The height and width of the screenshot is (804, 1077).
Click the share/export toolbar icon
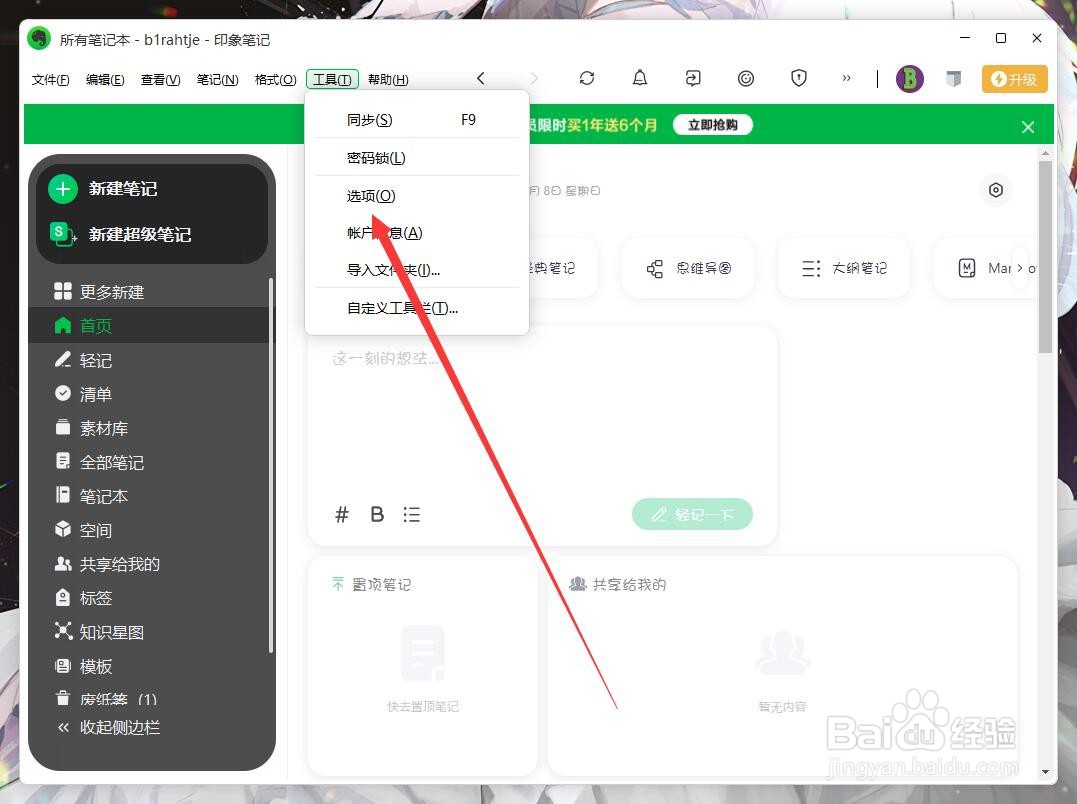coord(693,78)
